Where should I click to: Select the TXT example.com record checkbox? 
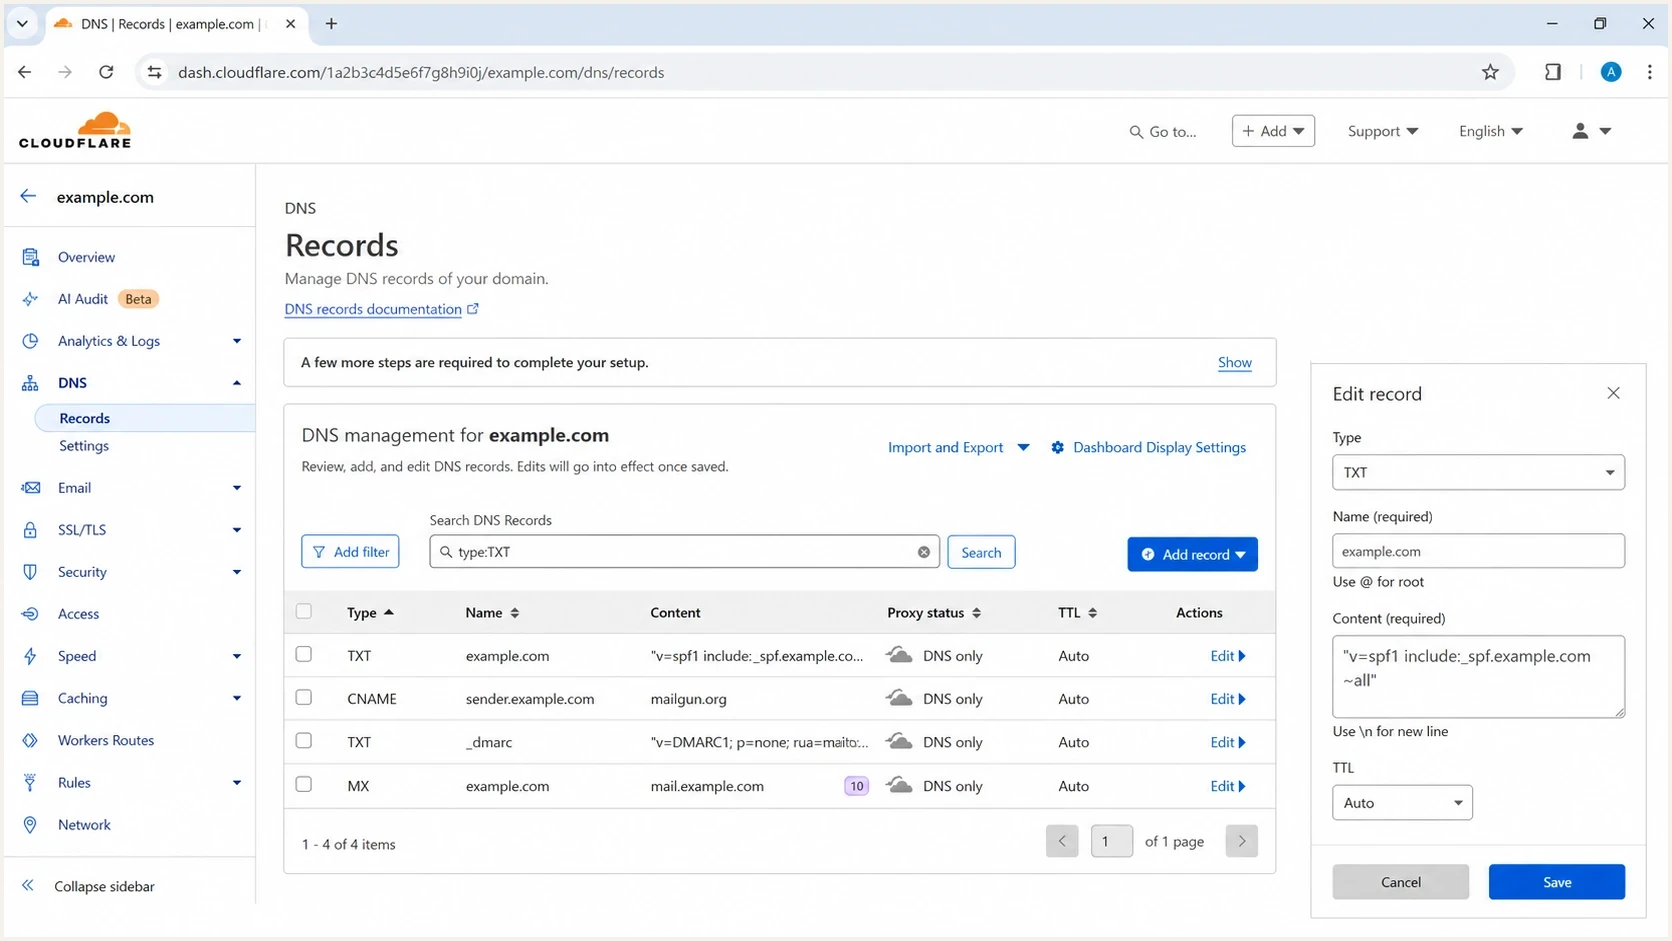point(304,654)
